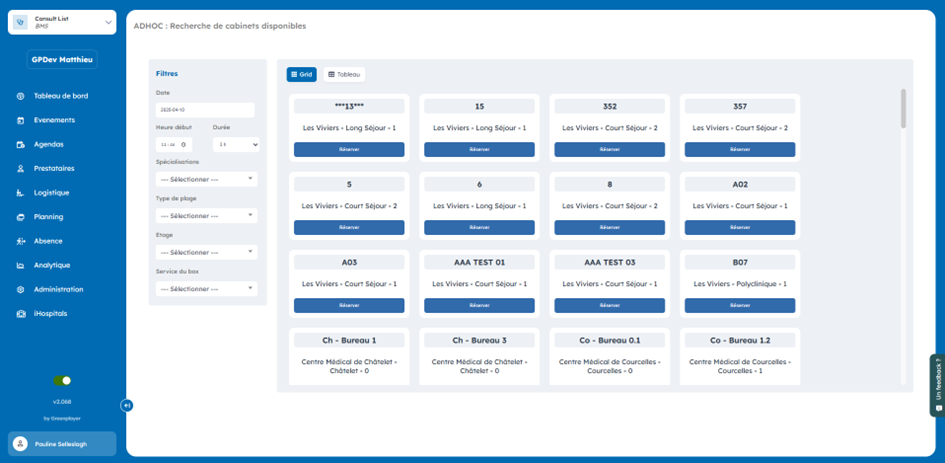This screenshot has height=463, width=945.
Task: Click the Date input field
Action: pos(205,110)
